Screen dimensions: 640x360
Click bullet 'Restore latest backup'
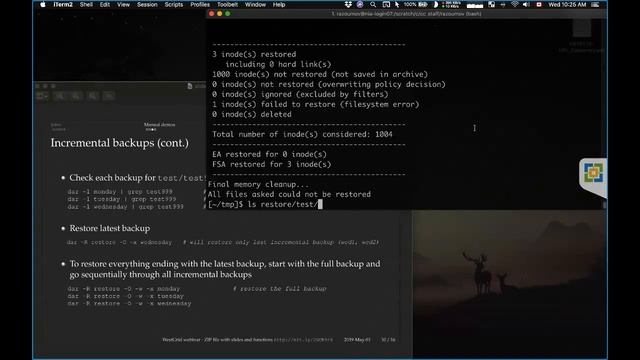pos(110,228)
